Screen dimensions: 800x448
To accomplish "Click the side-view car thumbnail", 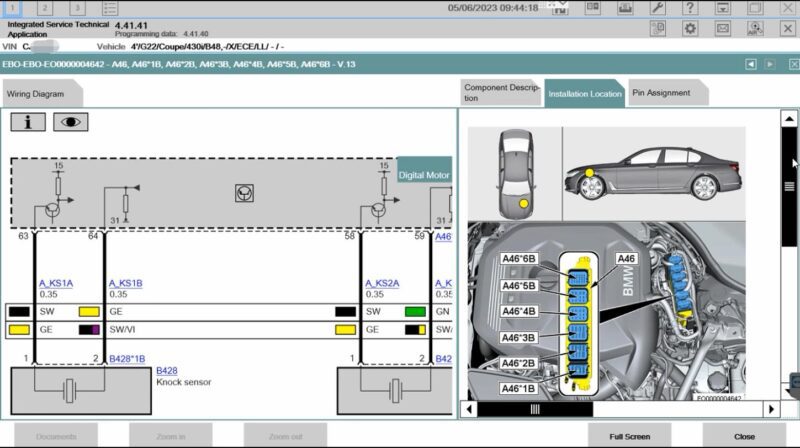I will coord(654,173).
